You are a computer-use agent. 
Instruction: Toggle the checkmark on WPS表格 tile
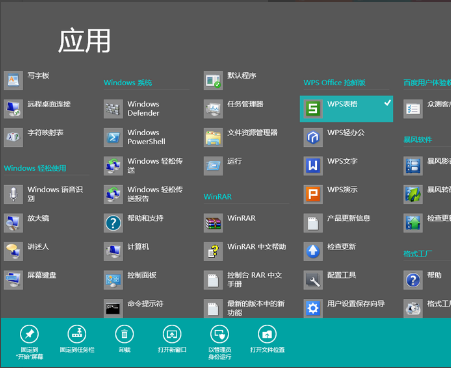[x=387, y=103]
